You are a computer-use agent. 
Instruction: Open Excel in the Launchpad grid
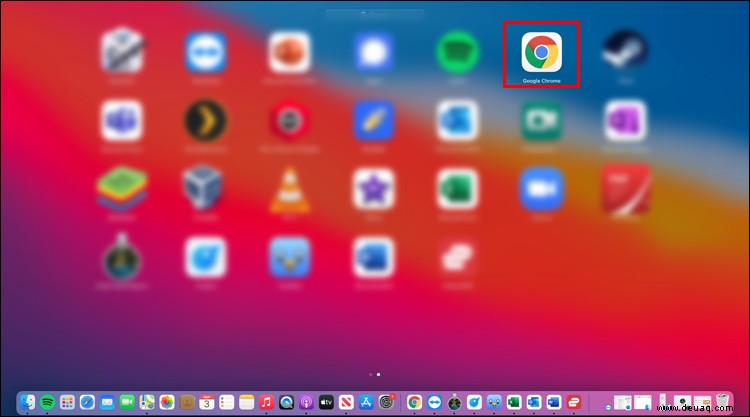pyautogui.click(x=457, y=189)
